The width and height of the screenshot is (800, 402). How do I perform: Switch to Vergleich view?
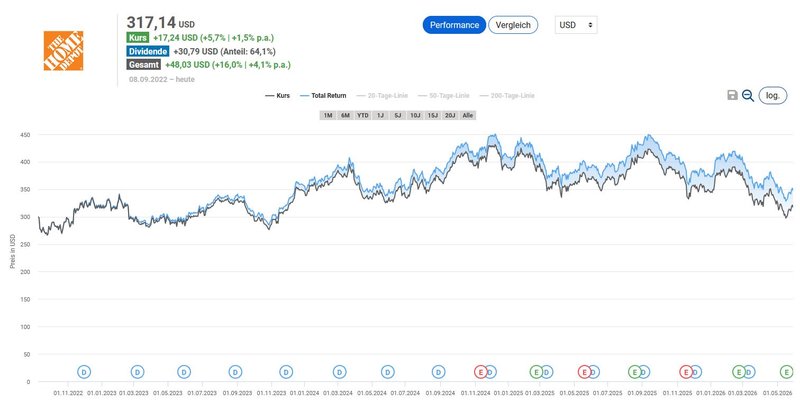tap(513, 25)
